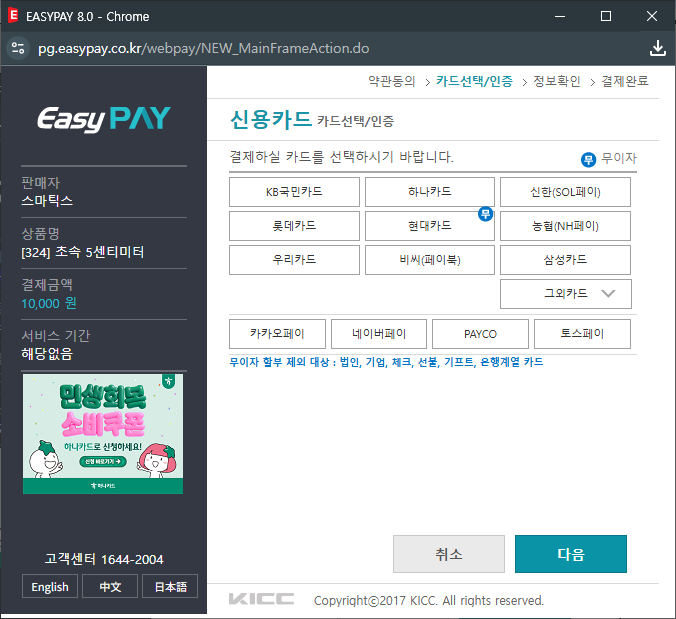This screenshot has width=676, height=619.
Task: Click the address bar URL
Action: [x=203, y=48]
